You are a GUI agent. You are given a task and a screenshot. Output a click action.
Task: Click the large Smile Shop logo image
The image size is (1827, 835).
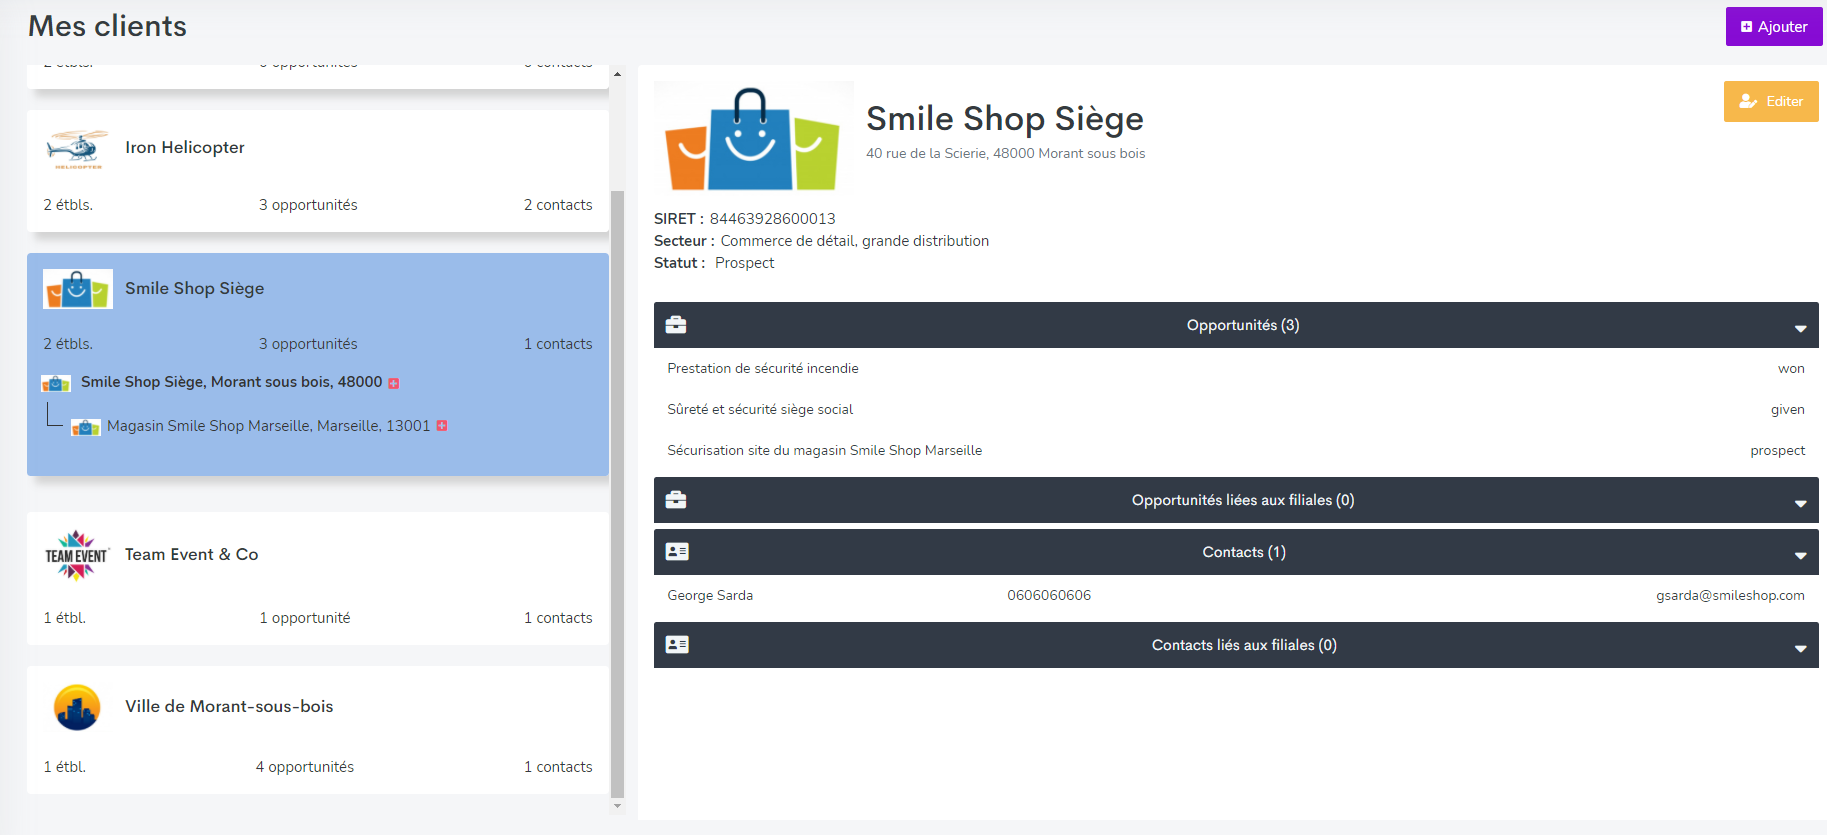tap(753, 137)
